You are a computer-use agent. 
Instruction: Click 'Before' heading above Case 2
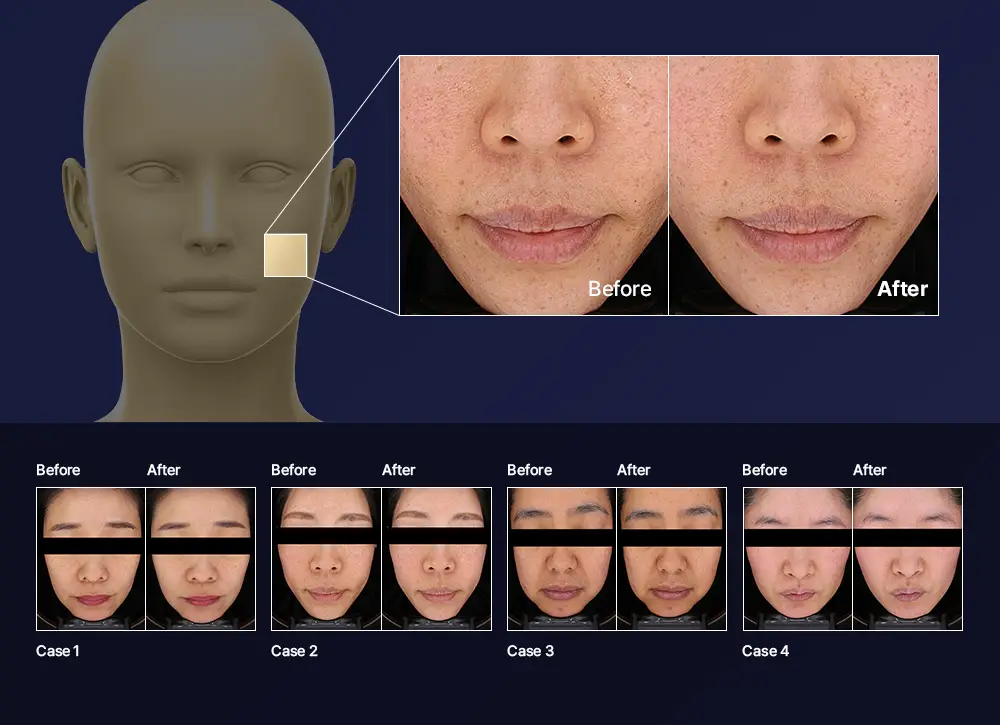click(x=293, y=470)
